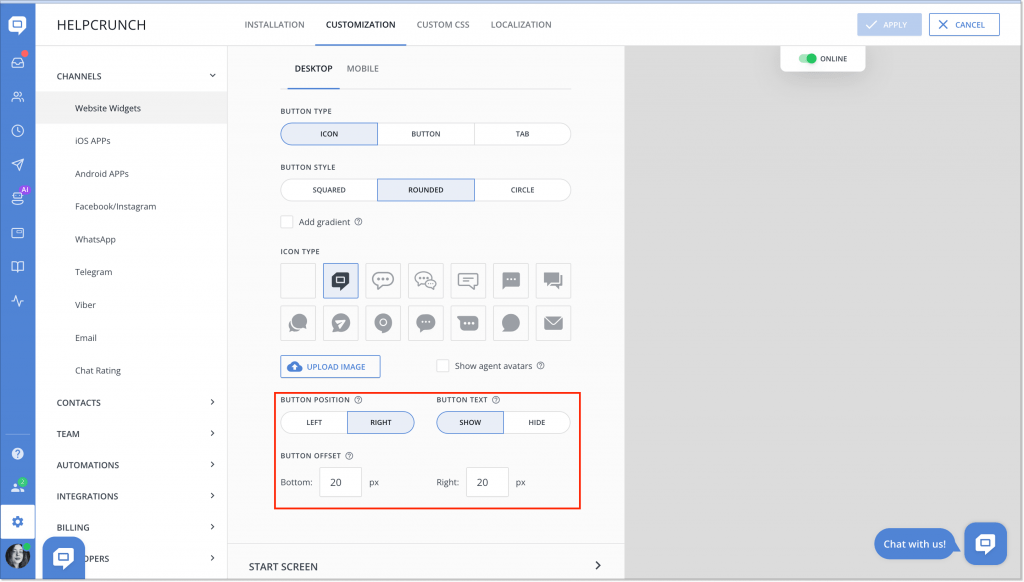Set button type to Icon
1024x582 pixels.
(x=329, y=134)
